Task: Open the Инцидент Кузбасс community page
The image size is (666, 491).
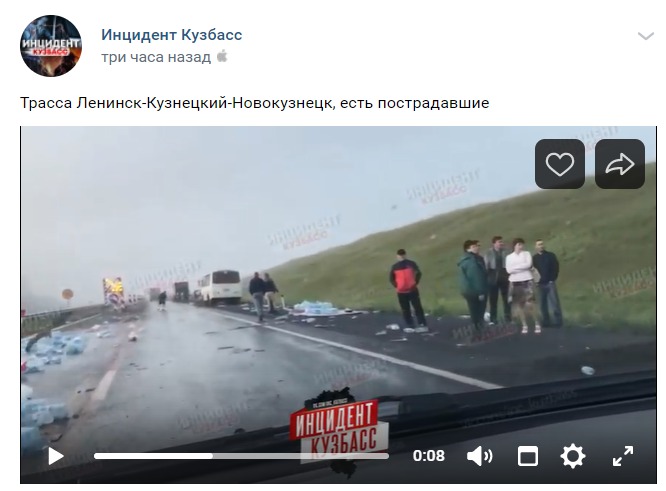Action: (172, 34)
